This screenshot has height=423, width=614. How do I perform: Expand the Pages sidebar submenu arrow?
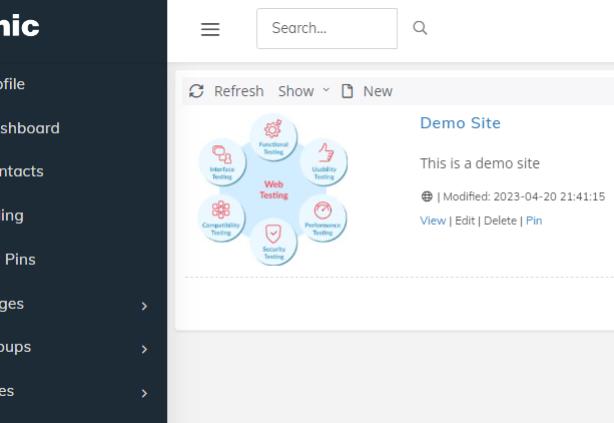[x=144, y=306]
